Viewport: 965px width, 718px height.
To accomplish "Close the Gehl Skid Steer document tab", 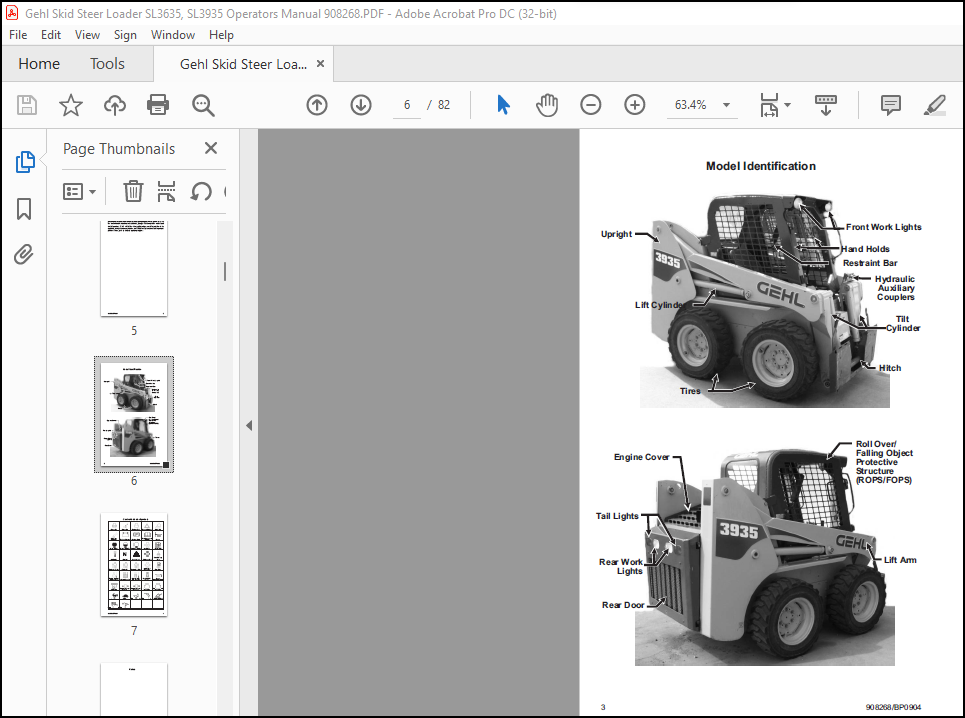I will pyautogui.click(x=320, y=63).
